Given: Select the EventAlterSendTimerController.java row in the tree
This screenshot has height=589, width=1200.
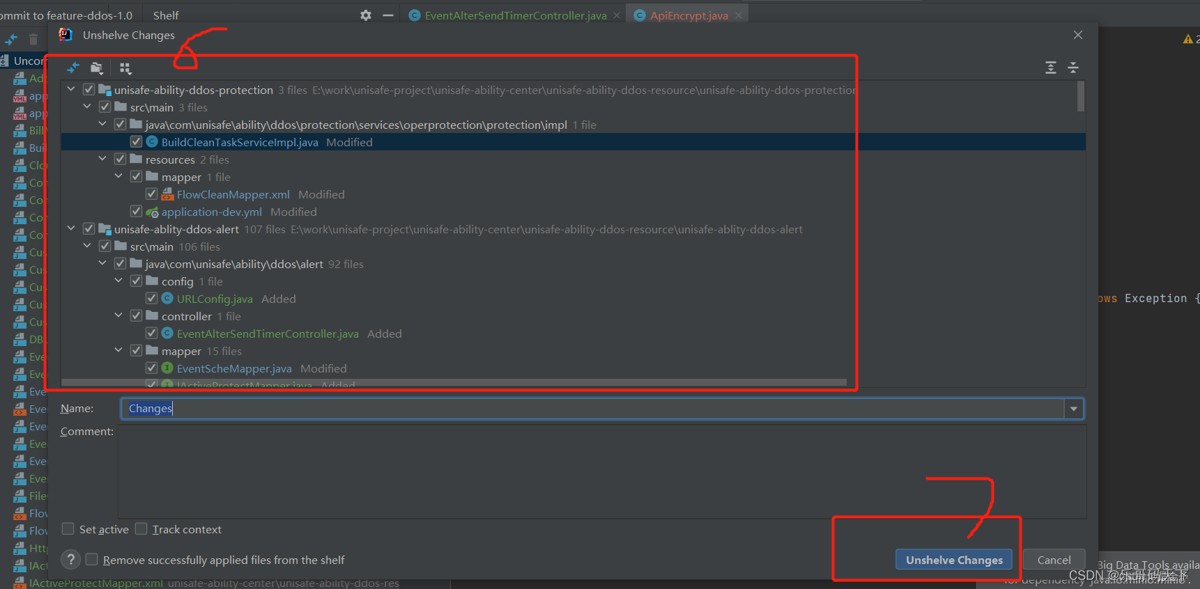Looking at the screenshot, I should [572, 334].
